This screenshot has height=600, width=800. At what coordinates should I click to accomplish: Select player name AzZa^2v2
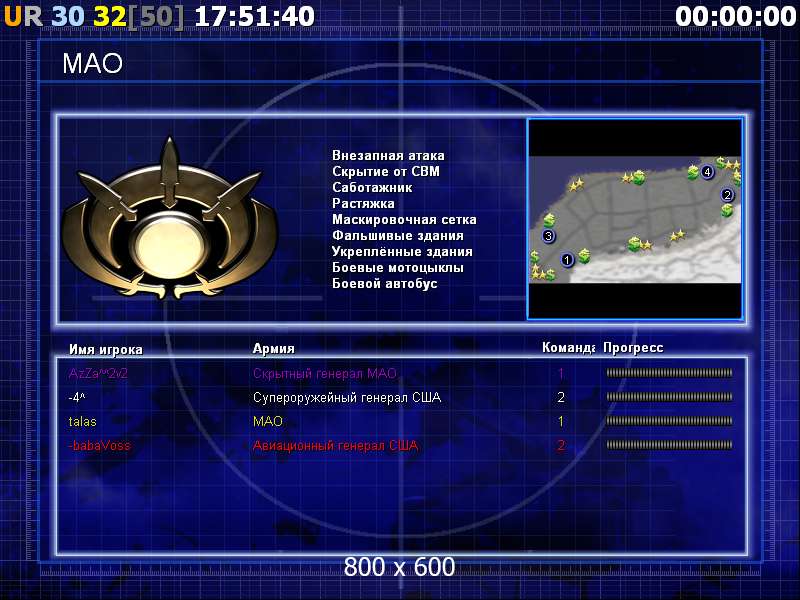98,373
